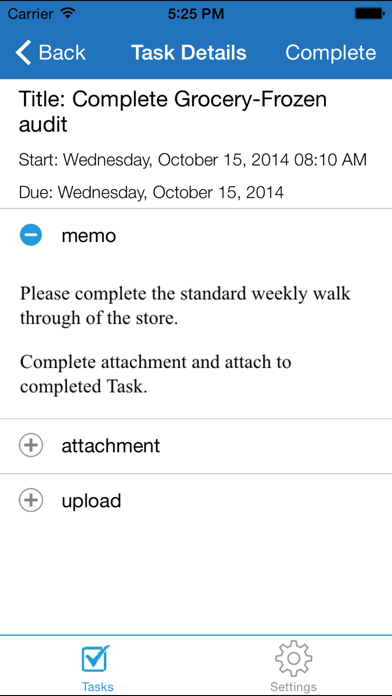This screenshot has height=696, width=392.
Task: Tap the attachment plus circle icon
Action: (31, 445)
